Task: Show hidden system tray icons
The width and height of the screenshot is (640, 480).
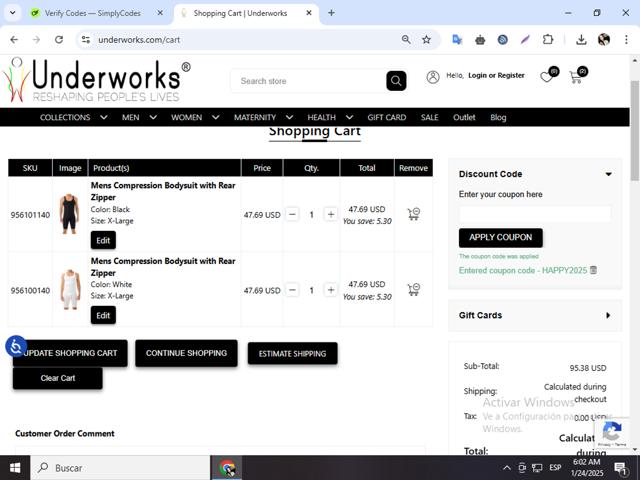Action: point(507,468)
